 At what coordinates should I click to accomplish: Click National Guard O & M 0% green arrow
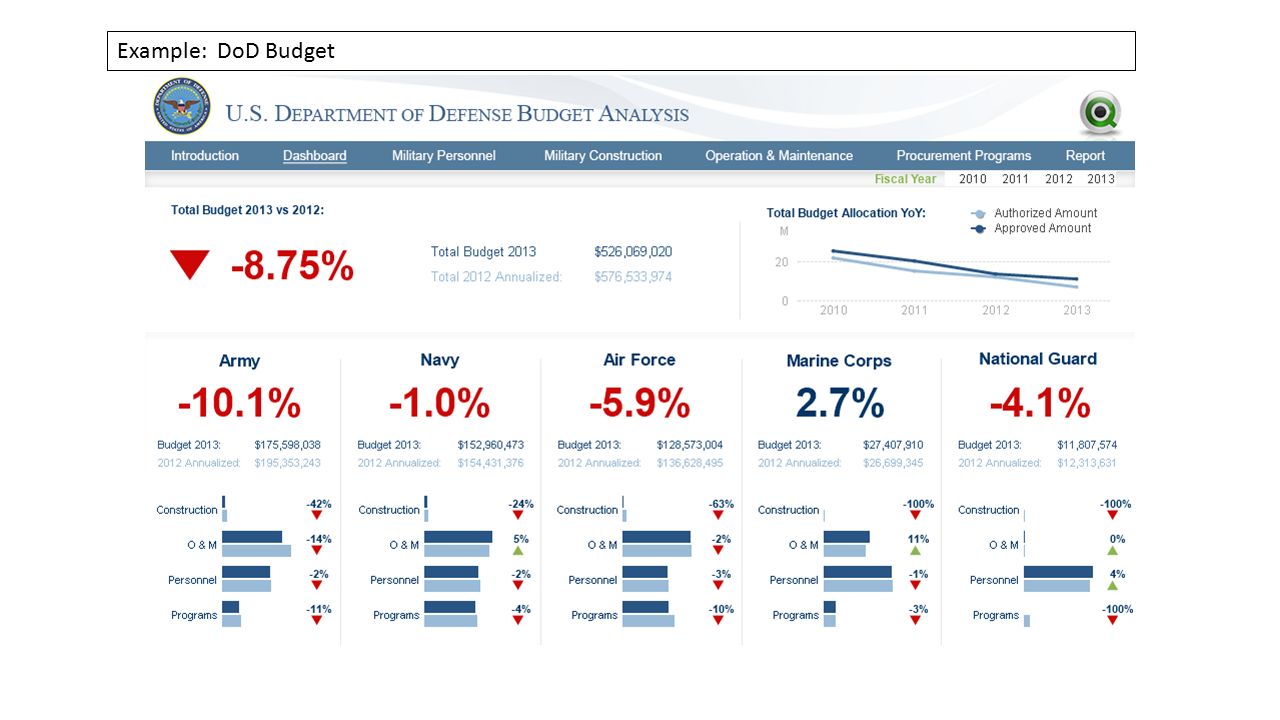[x=1112, y=550]
